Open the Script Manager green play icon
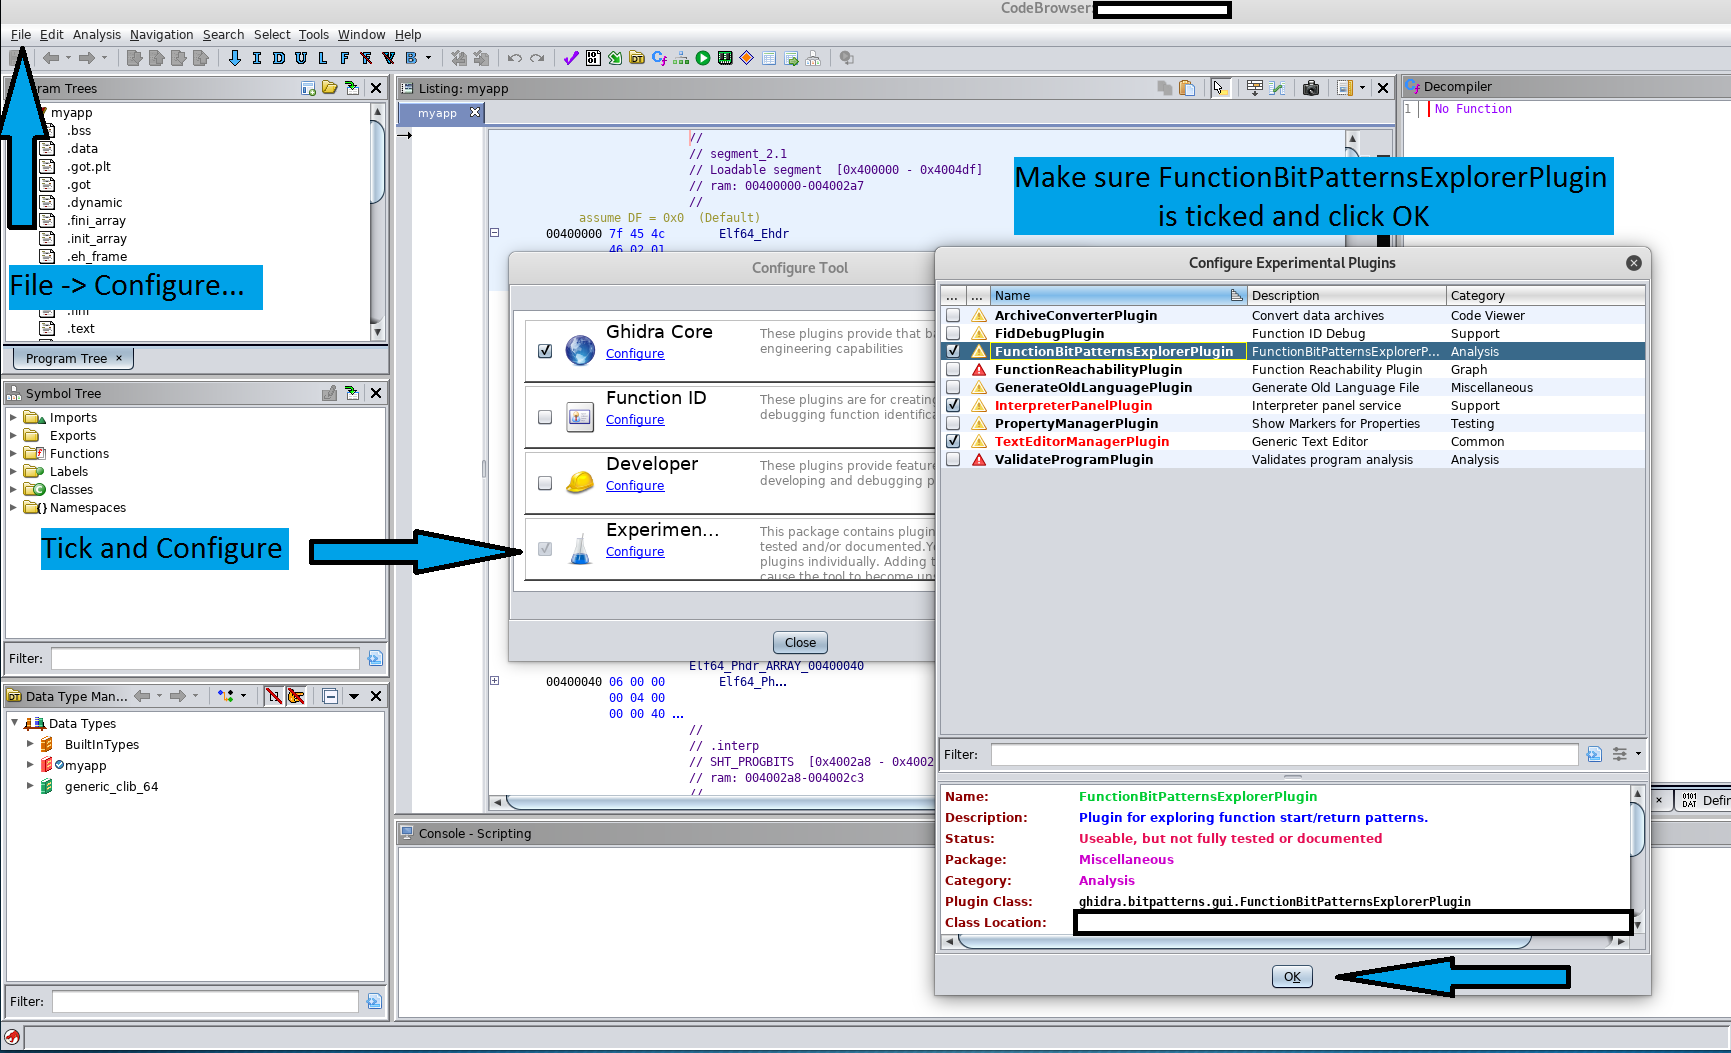This screenshot has height=1053, width=1731. [x=703, y=58]
